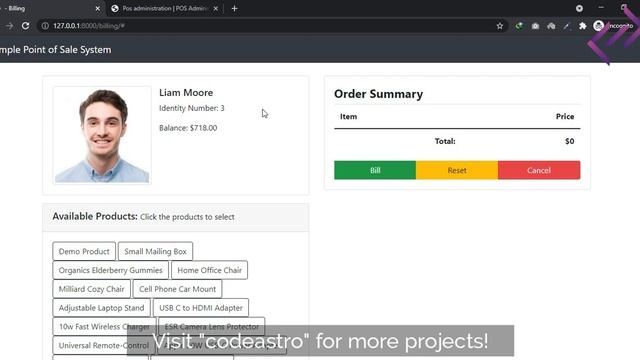
Task: Go forward in browser history
Action: 9,26
